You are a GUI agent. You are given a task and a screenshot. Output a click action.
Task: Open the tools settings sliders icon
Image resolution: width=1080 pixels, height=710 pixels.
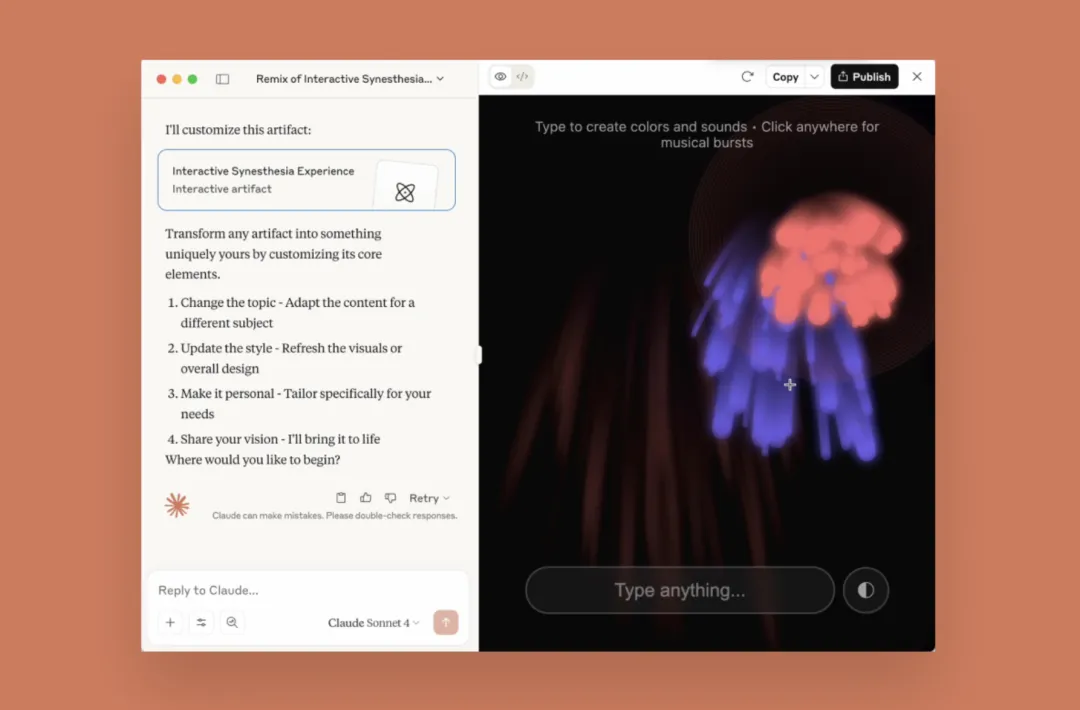[201, 623]
